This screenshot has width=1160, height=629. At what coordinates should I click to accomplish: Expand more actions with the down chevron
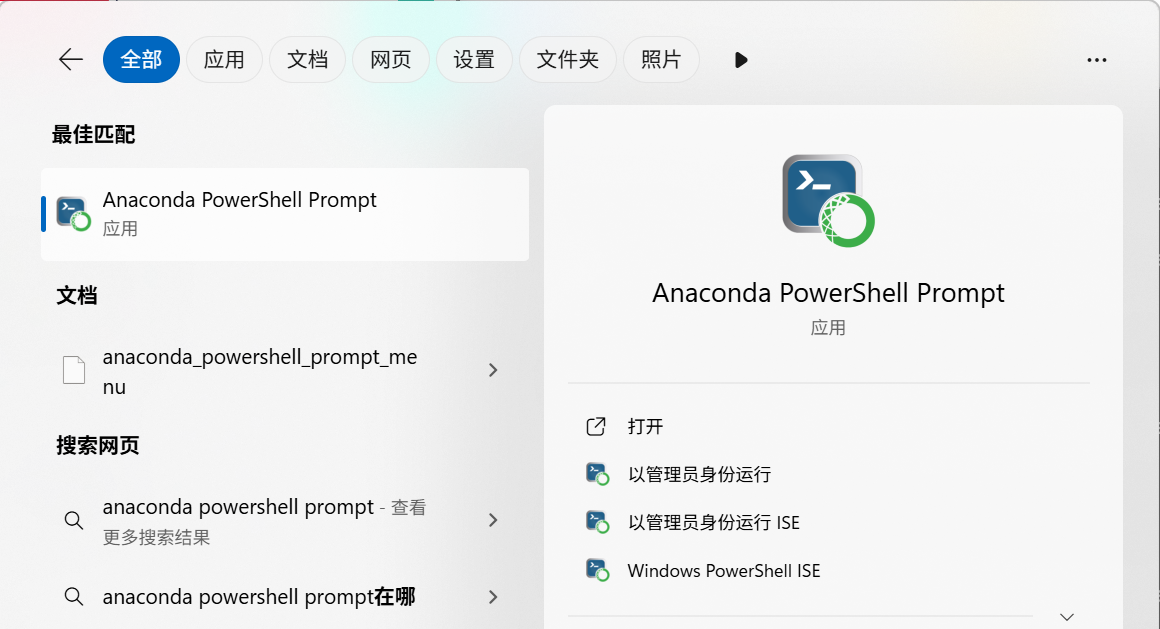tap(1066, 616)
